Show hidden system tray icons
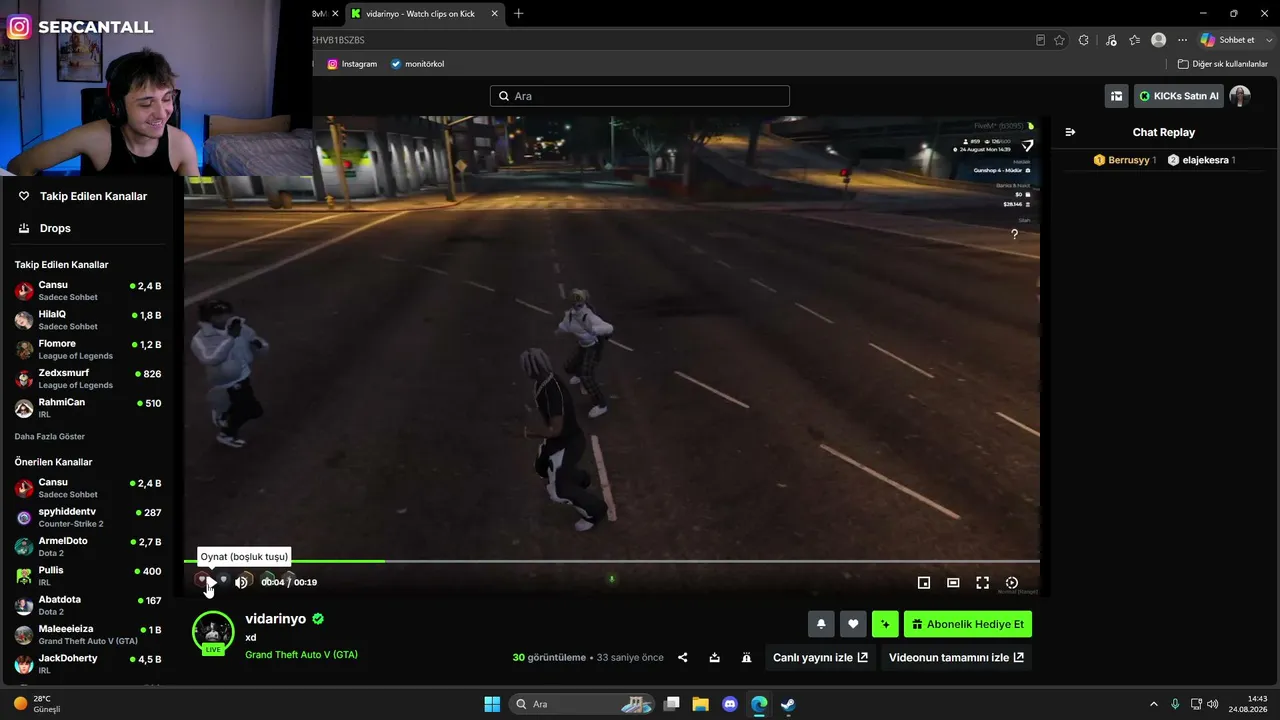This screenshot has width=1280, height=720. point(1154,704)
